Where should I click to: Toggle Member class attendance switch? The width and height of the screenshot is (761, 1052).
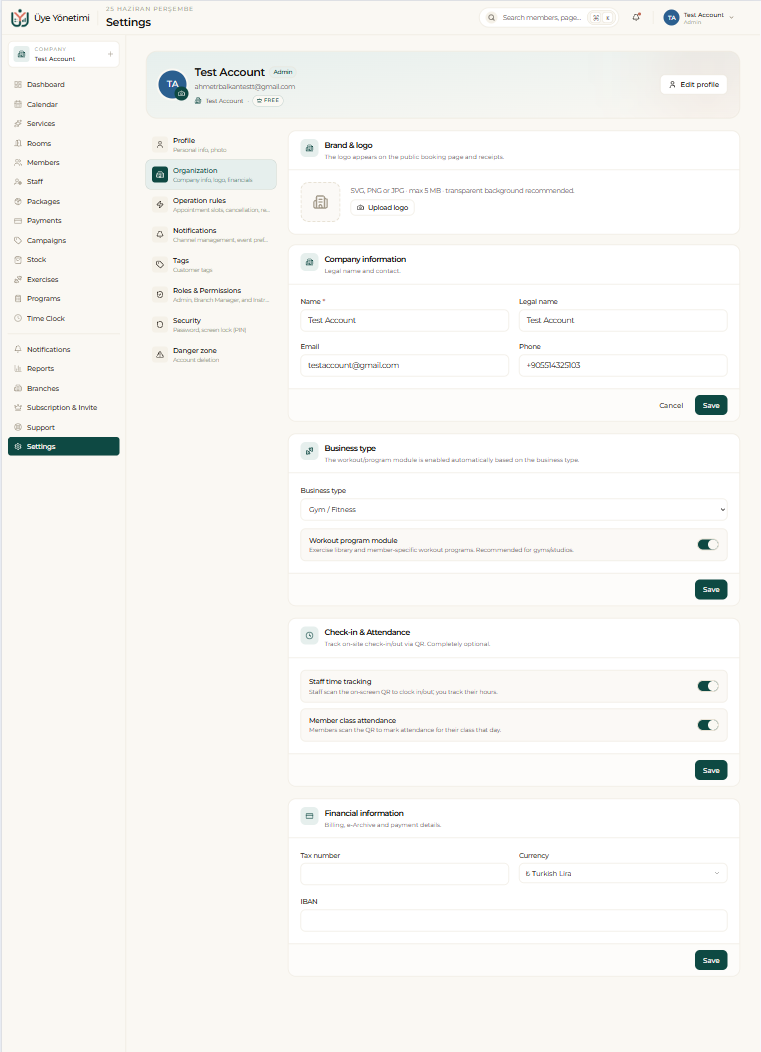click(x=708, y=725)
